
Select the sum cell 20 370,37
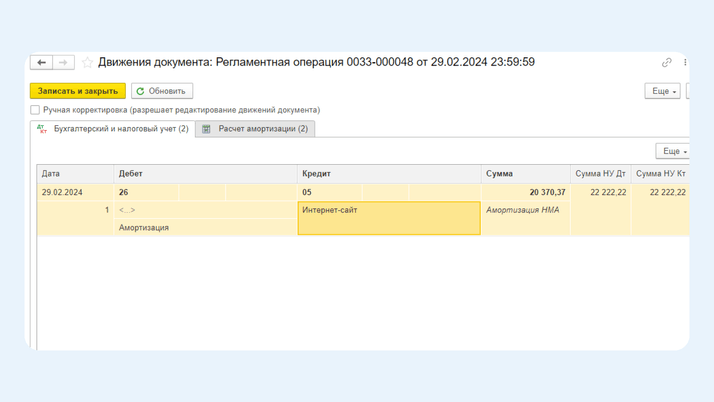(526, 192)
